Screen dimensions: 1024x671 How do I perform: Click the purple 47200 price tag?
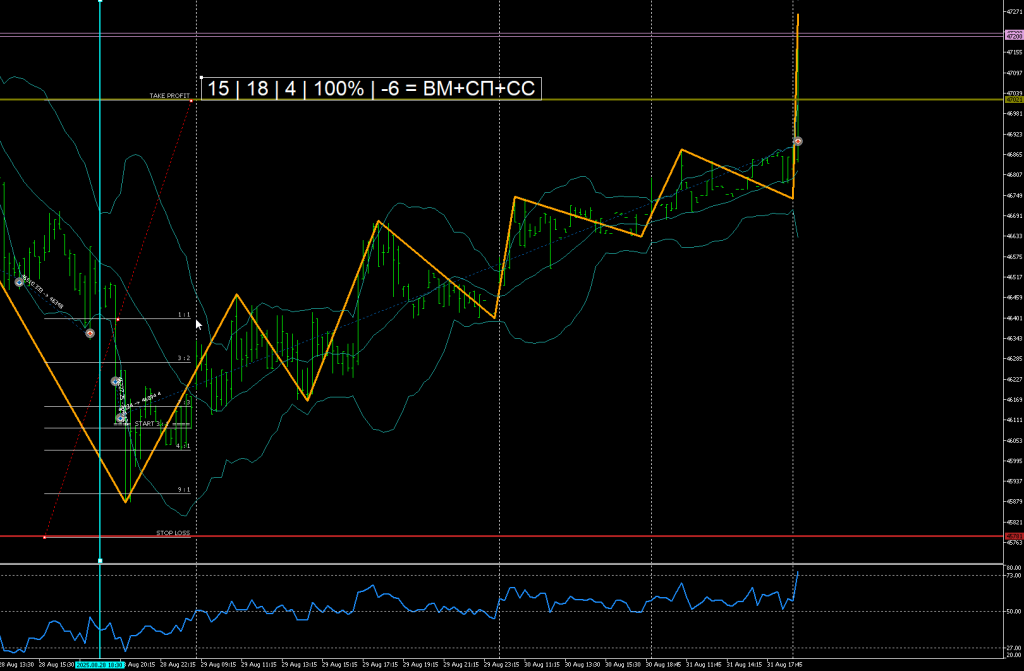click(1012, 36)
